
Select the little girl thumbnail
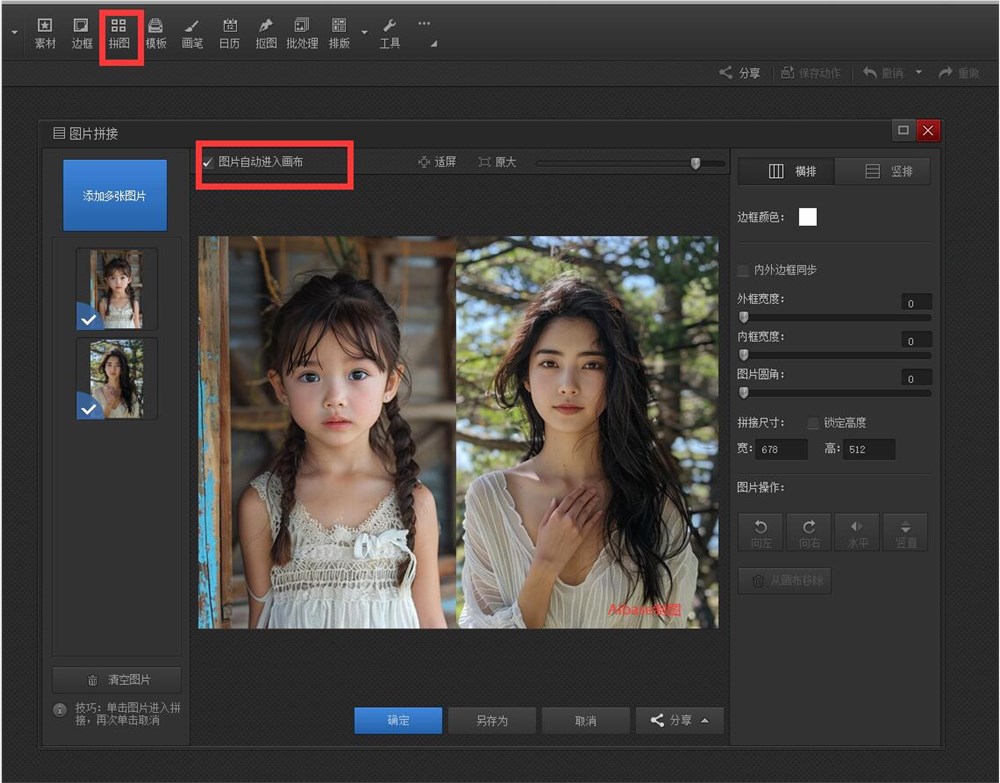(x=116, y=289)
